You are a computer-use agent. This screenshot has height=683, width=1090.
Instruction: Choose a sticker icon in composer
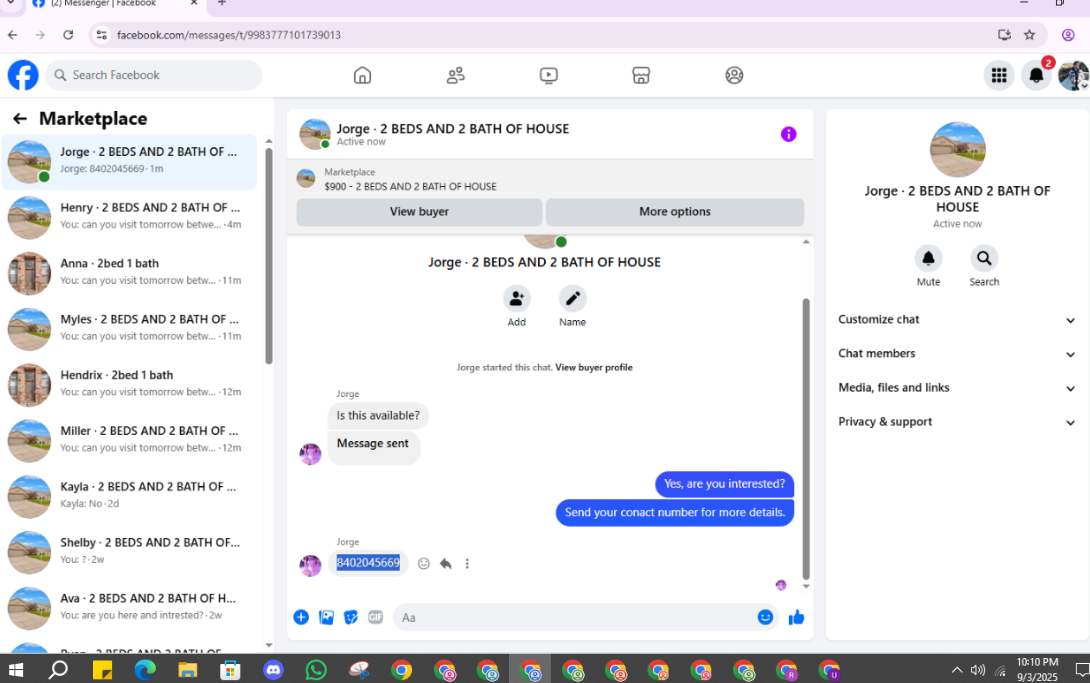point(351,617)
